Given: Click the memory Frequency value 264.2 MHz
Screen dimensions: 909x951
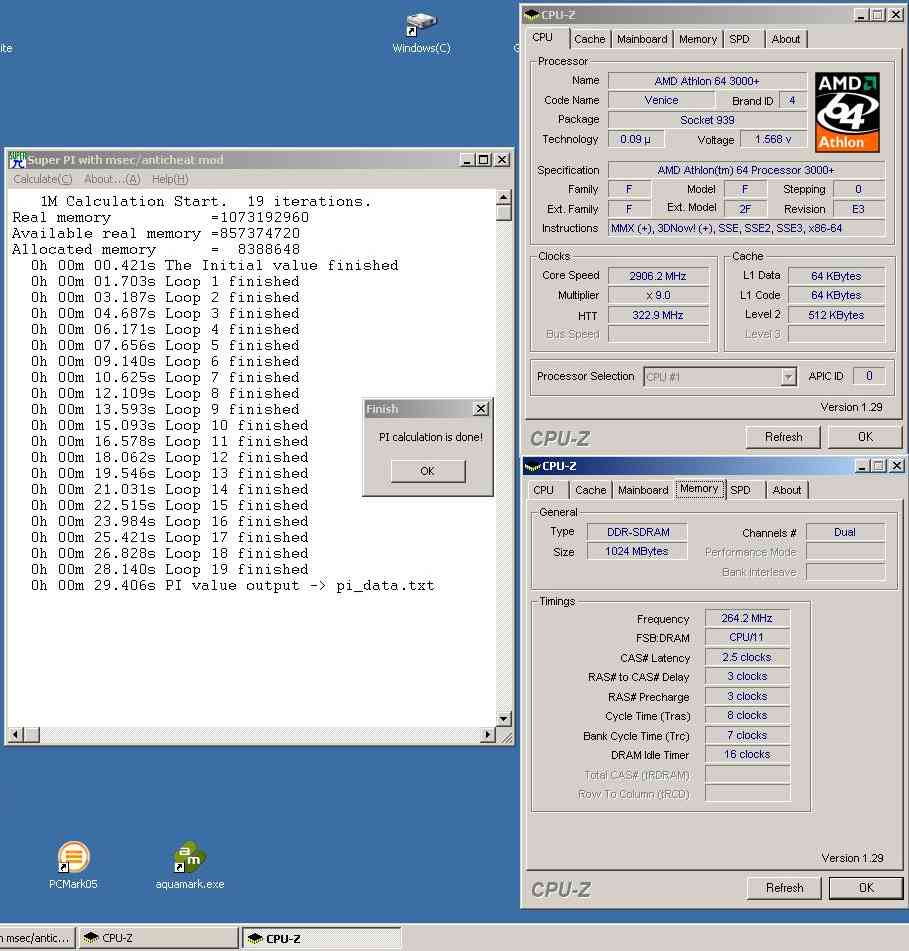Looking at the screenshot, I should coord(746,619).
